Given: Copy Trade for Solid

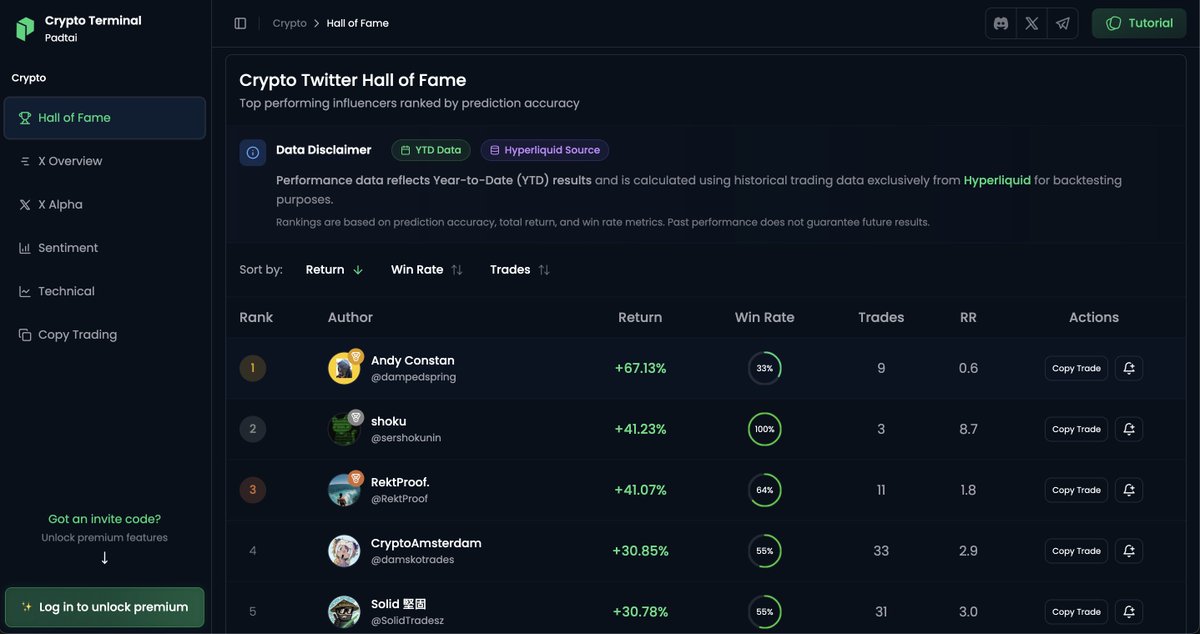Looking at the screenshot, I should click(x=1076, y=612).
